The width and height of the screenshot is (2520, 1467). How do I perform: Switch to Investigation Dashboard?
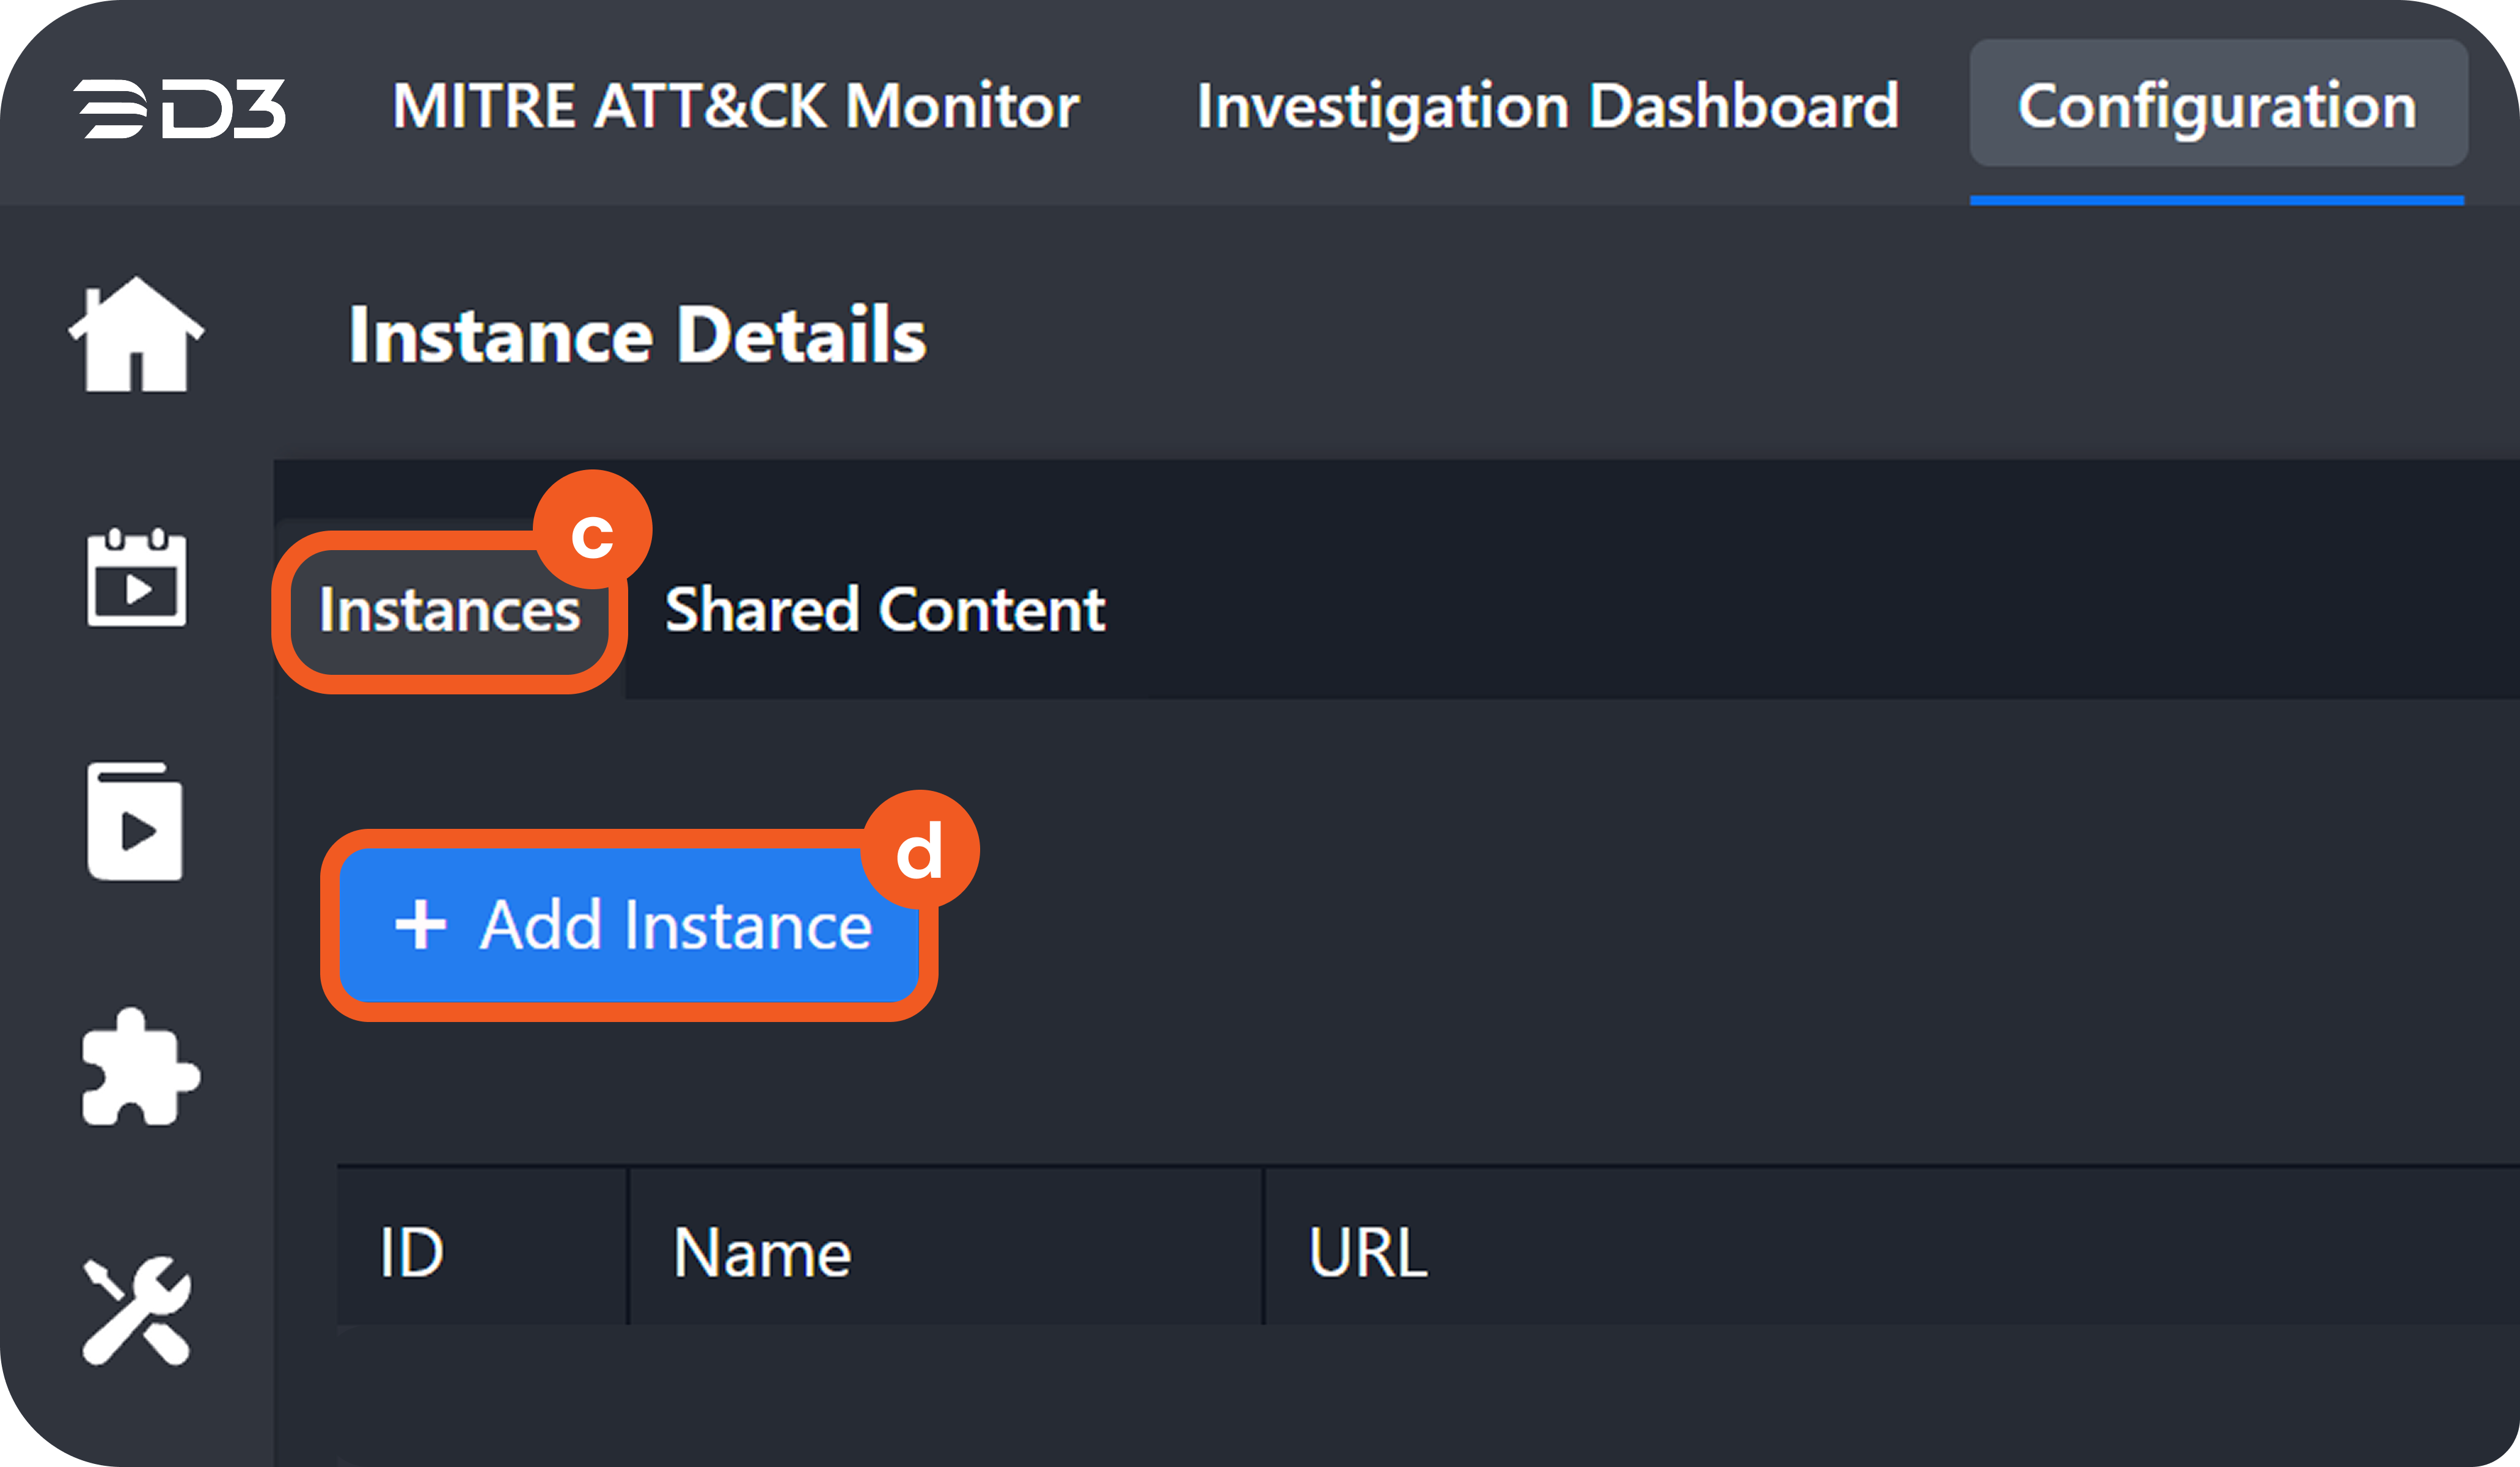(x=1547, y=106)
